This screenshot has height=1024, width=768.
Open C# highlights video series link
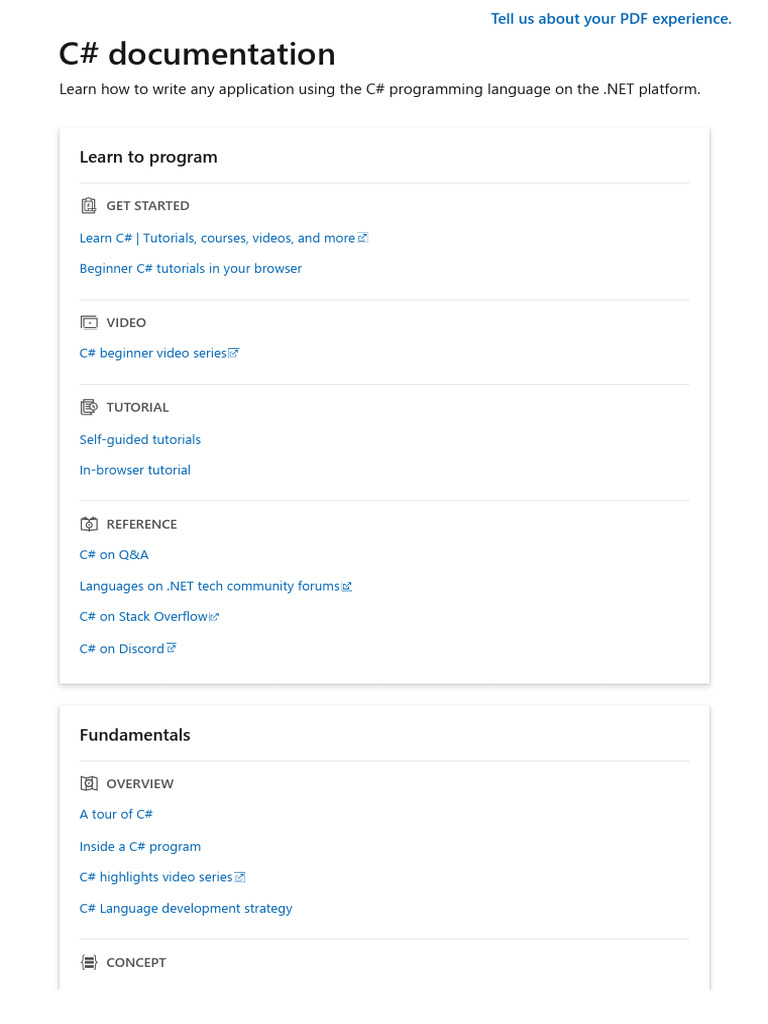(x=156, y=877)
